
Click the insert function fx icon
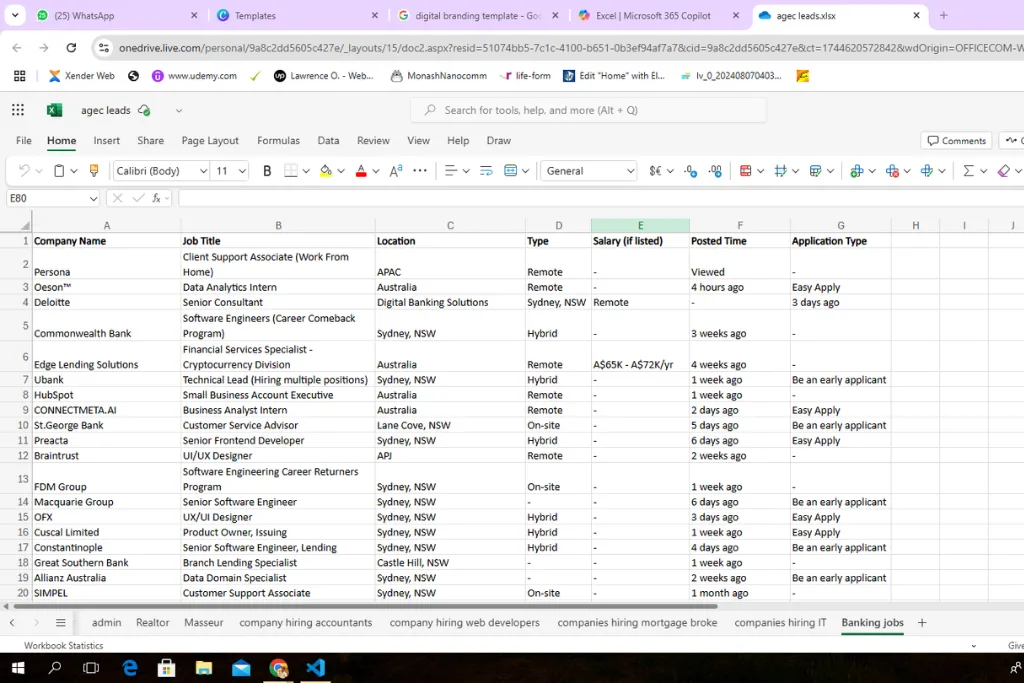[x=157, y=198]
